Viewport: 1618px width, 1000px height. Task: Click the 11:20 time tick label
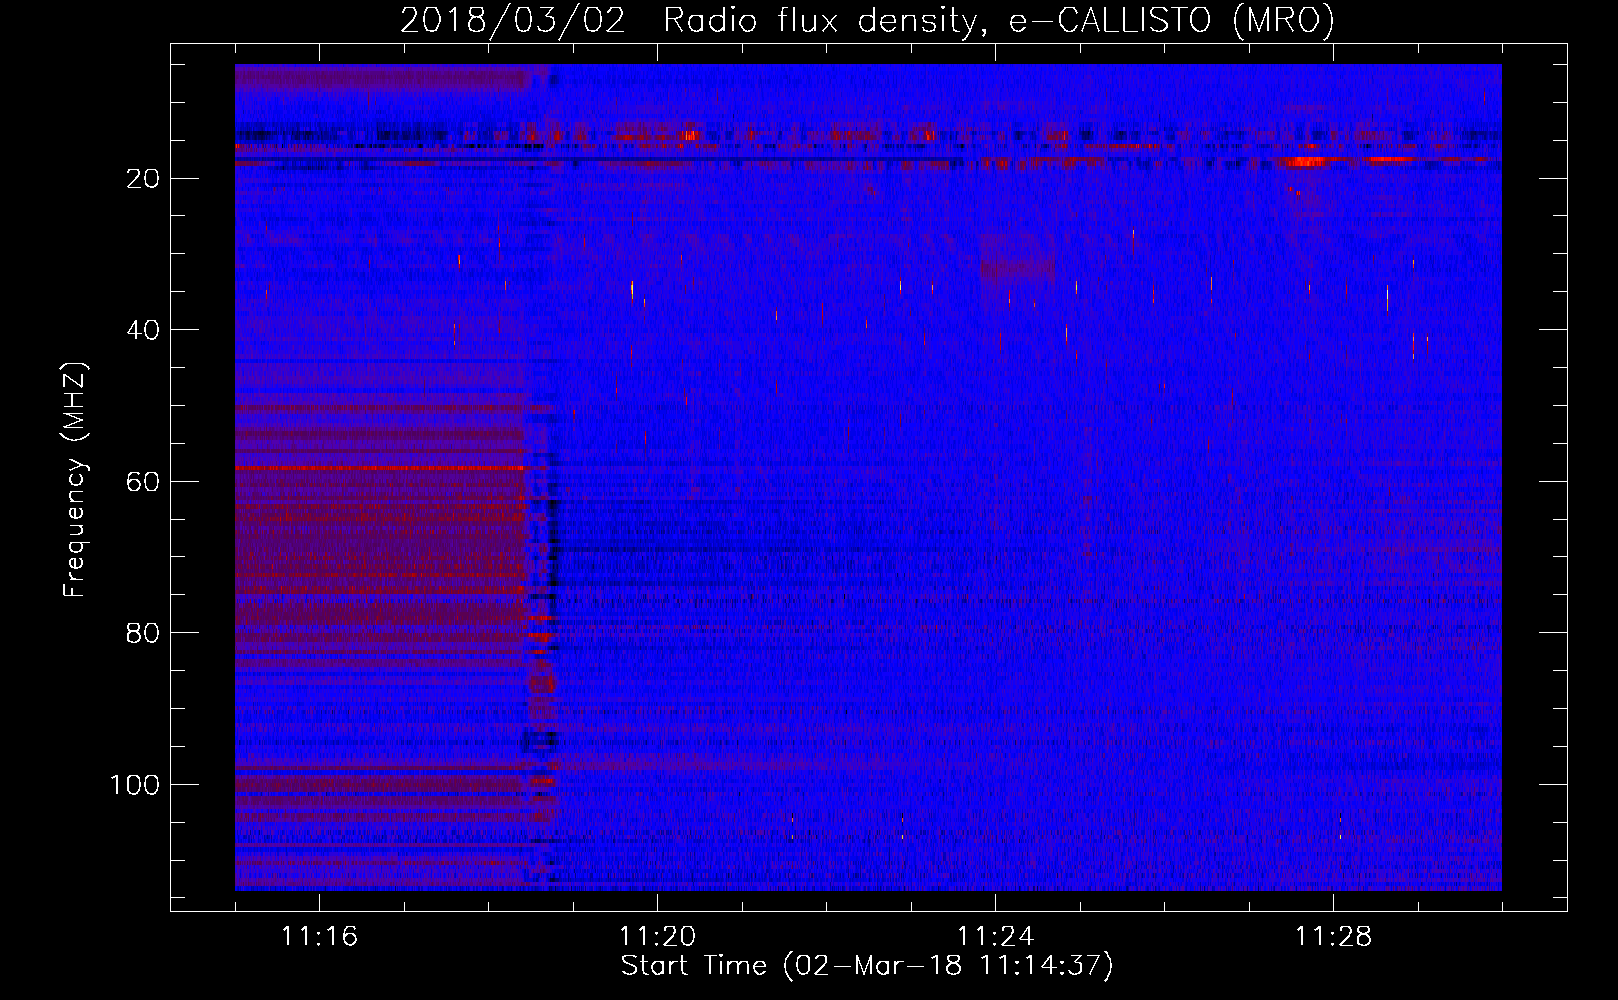click(x=657, y=937)
